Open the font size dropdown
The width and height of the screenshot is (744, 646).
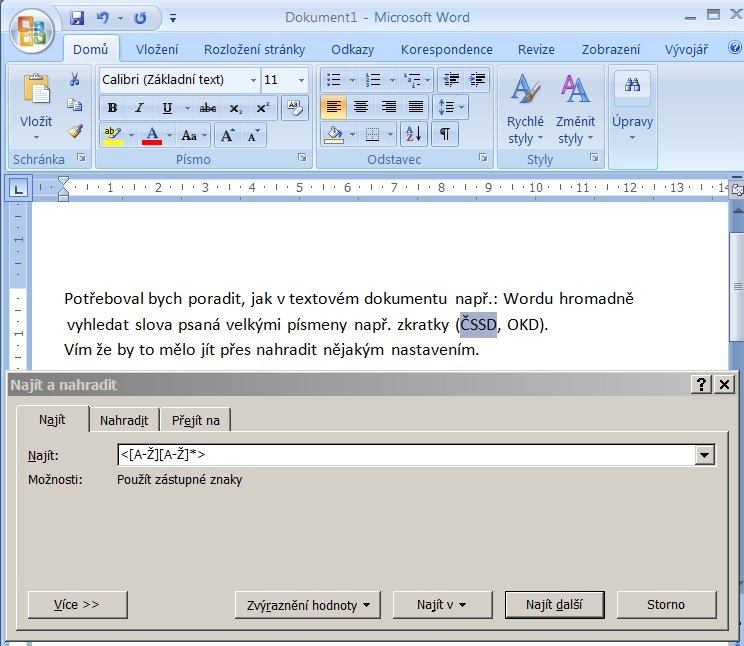coord(301,80)
